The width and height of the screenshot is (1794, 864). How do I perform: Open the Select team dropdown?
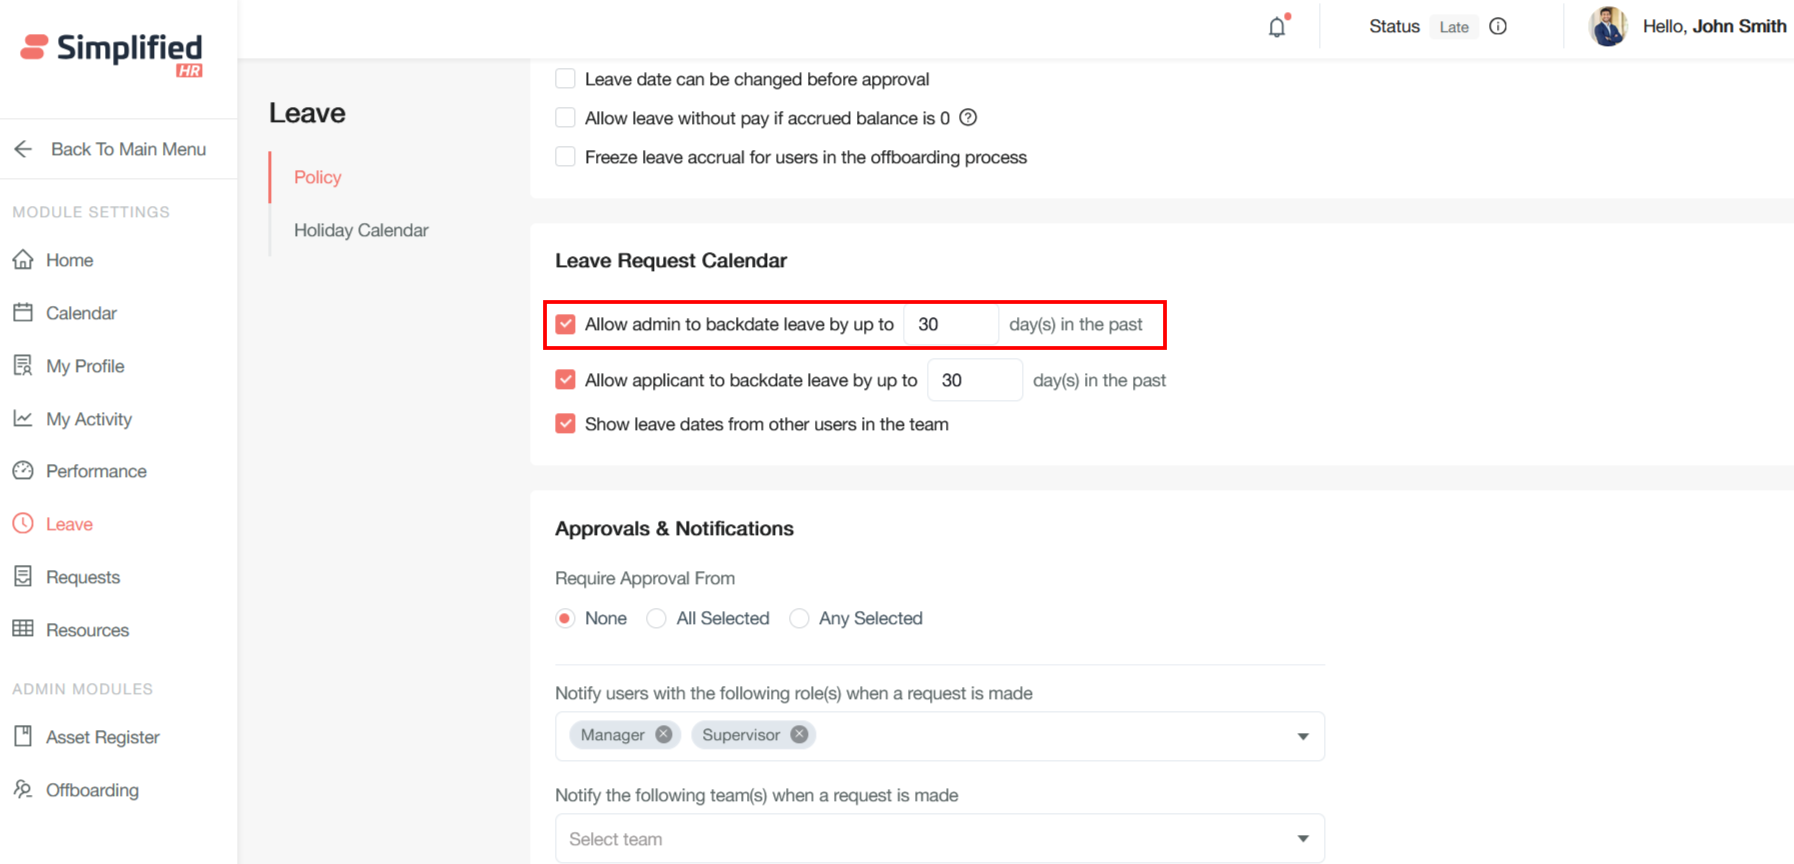939,839
